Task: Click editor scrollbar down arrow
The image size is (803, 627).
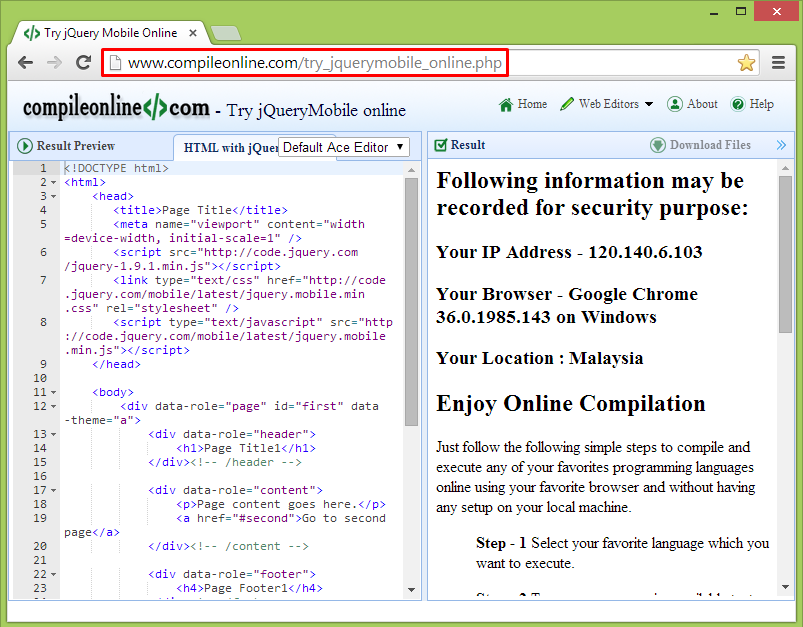Action: click(x=411, y=590)
